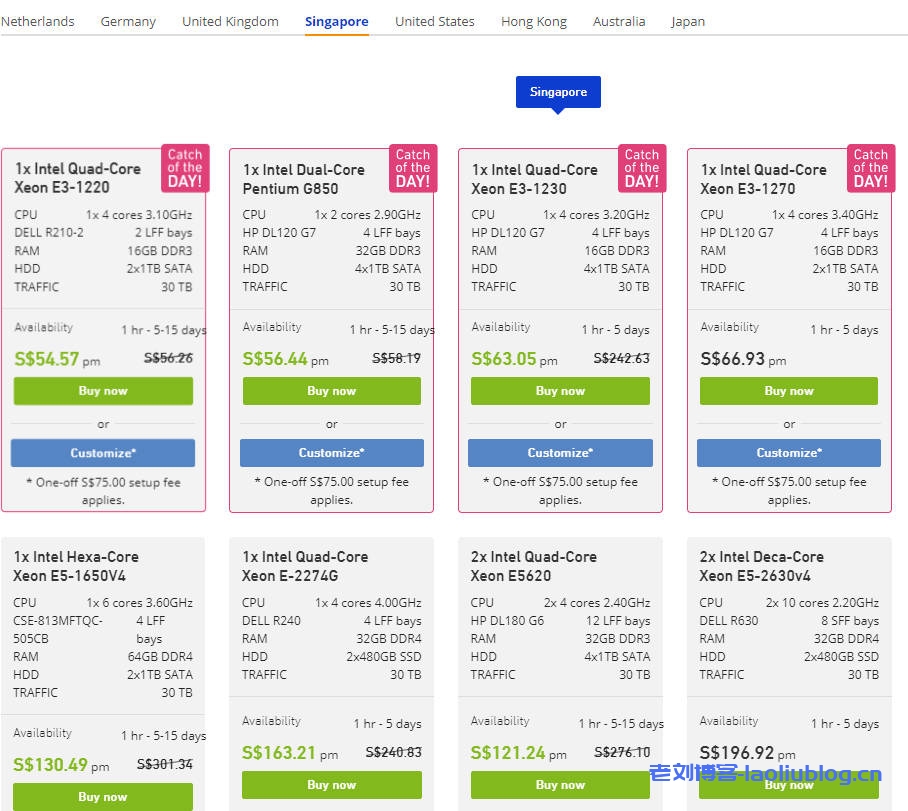Click the blue Singapore tooltip label

click(558, 92)
